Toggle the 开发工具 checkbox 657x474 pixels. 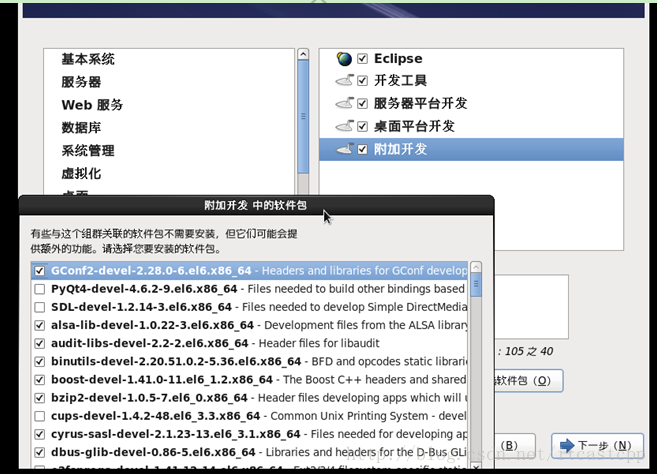(362, 80)
